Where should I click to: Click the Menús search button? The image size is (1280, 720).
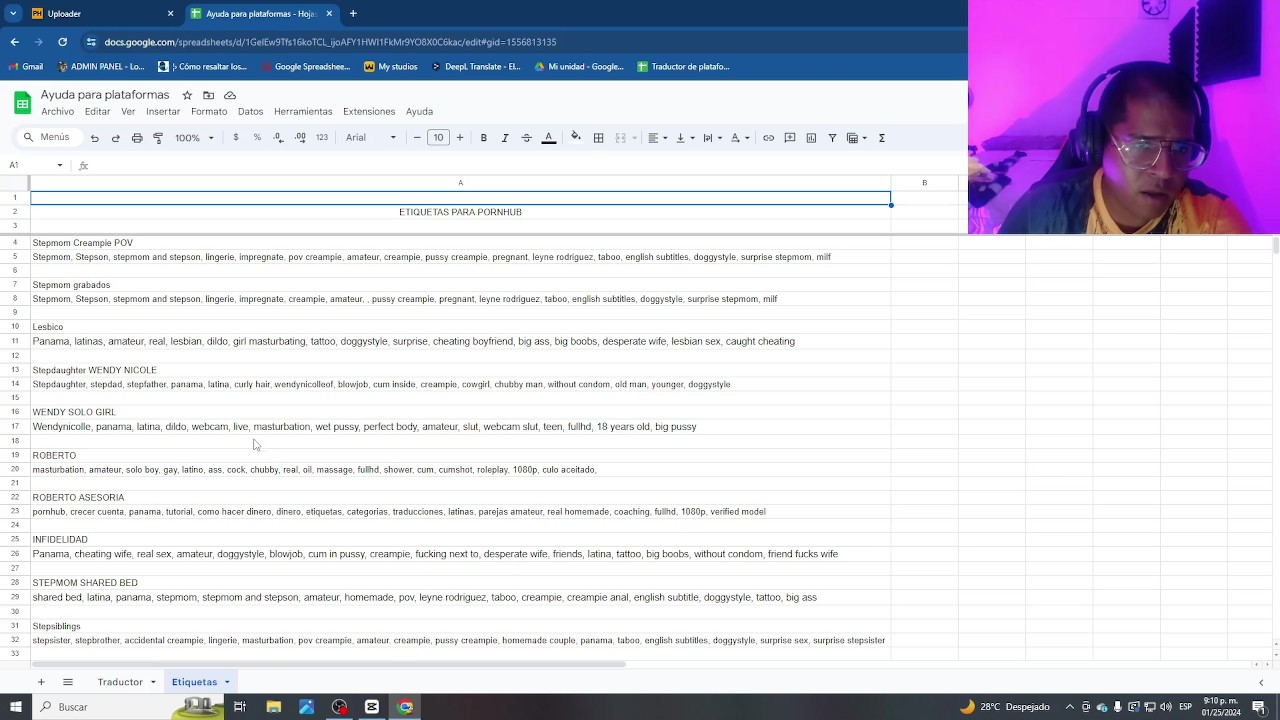click(x=46, y=138)
